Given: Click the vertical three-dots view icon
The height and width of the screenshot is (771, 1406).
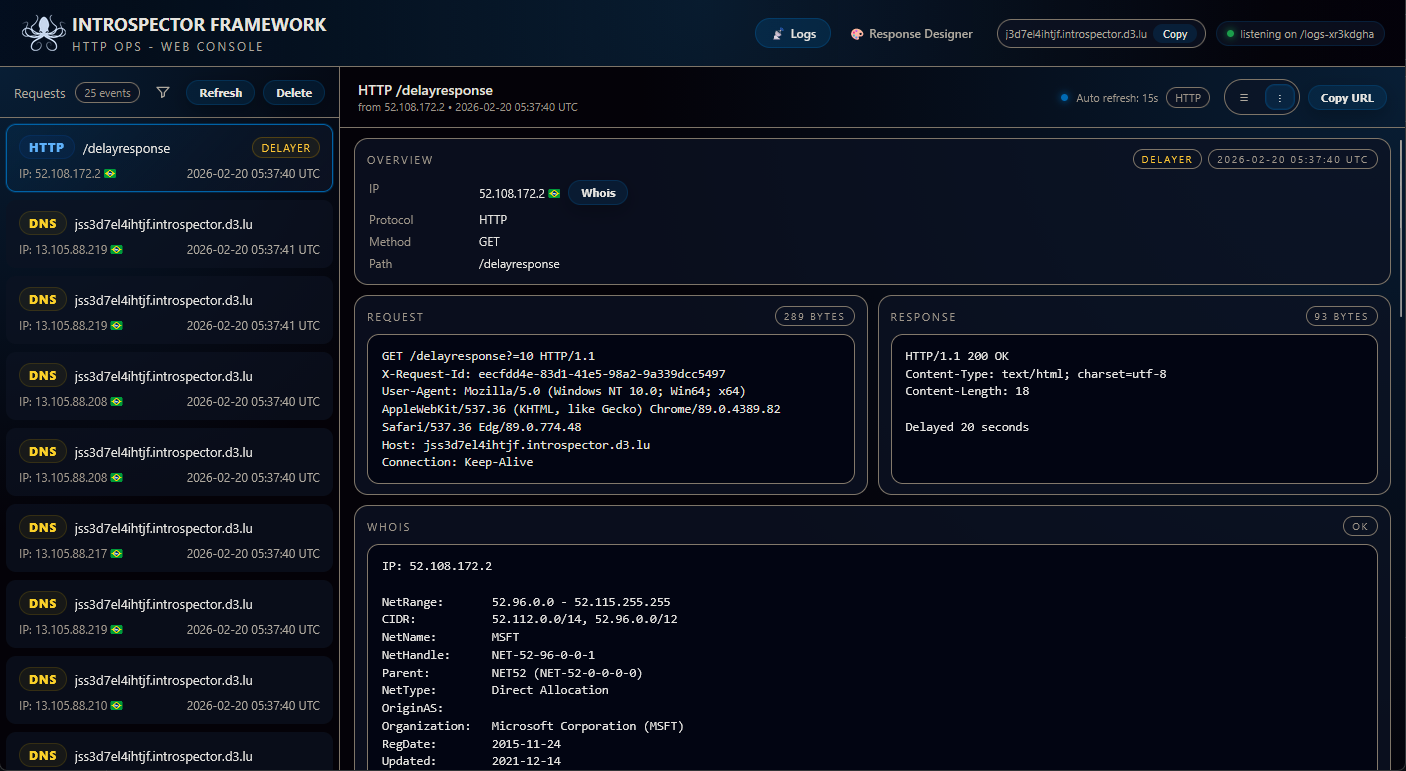Looking at the screenshot, I should [1280, 98].
